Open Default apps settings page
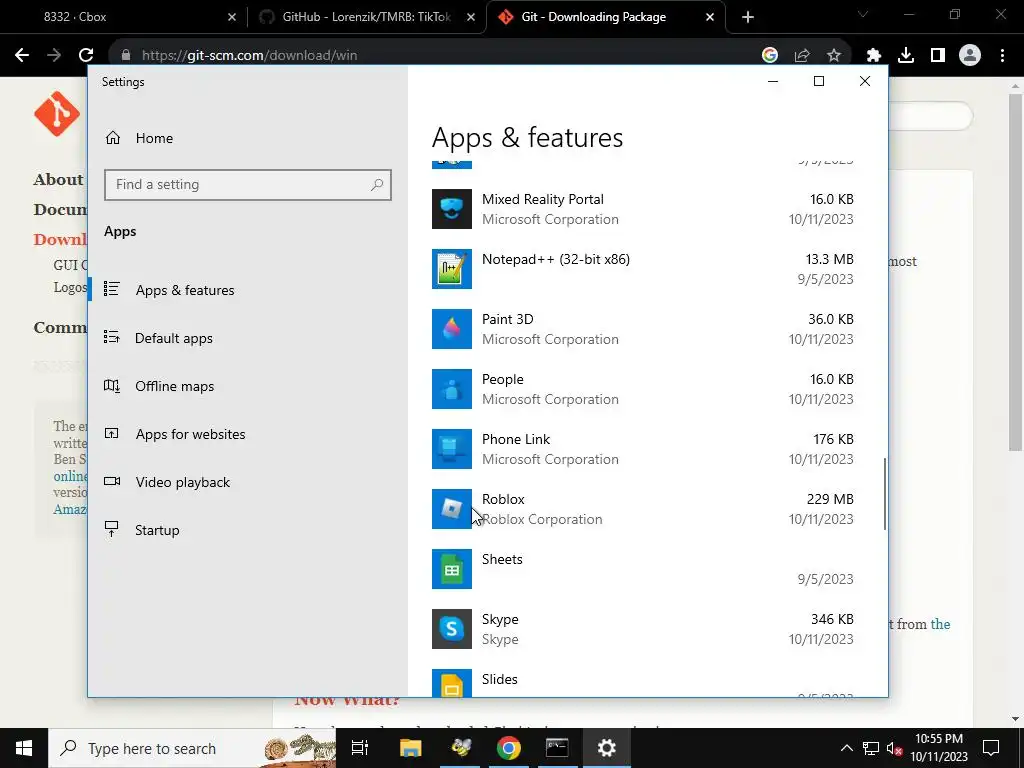Screen dimensions: 1024x768 [174, 338]
